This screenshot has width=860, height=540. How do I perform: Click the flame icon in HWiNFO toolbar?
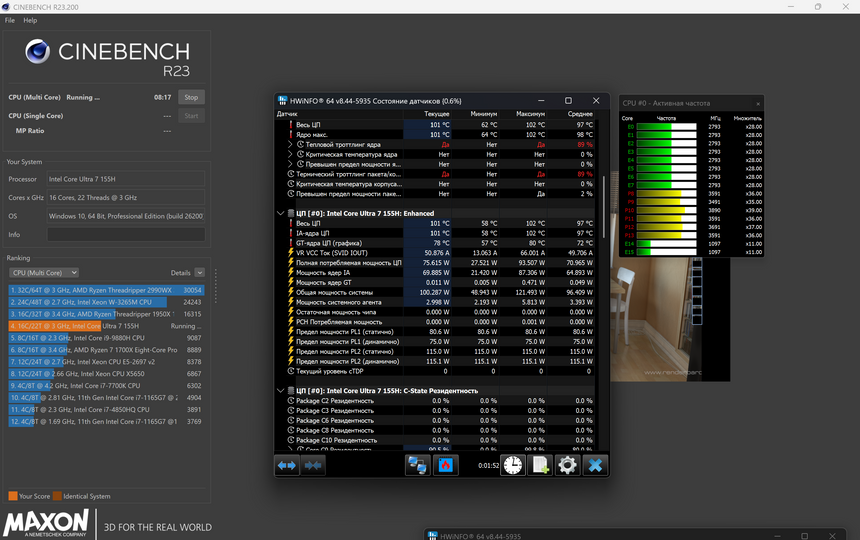[445, 466]
